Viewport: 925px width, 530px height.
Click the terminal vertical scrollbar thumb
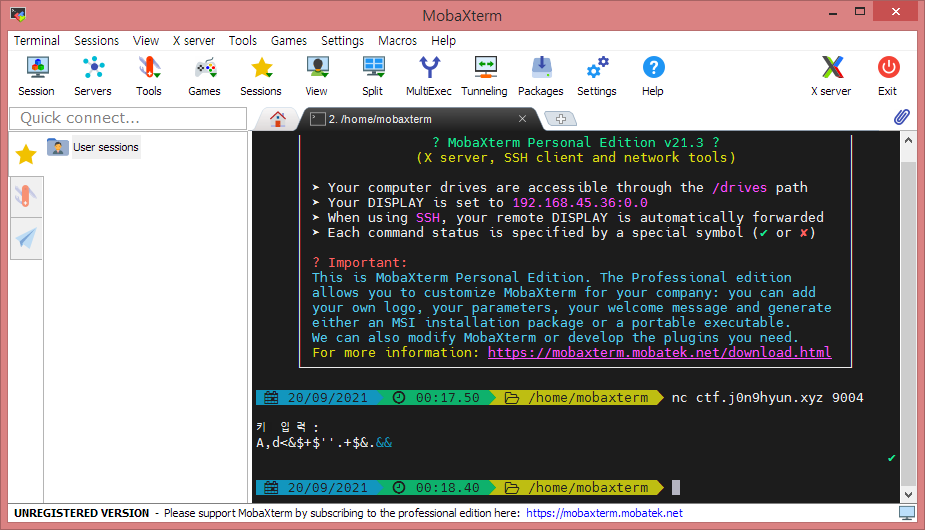pos(908,322)
